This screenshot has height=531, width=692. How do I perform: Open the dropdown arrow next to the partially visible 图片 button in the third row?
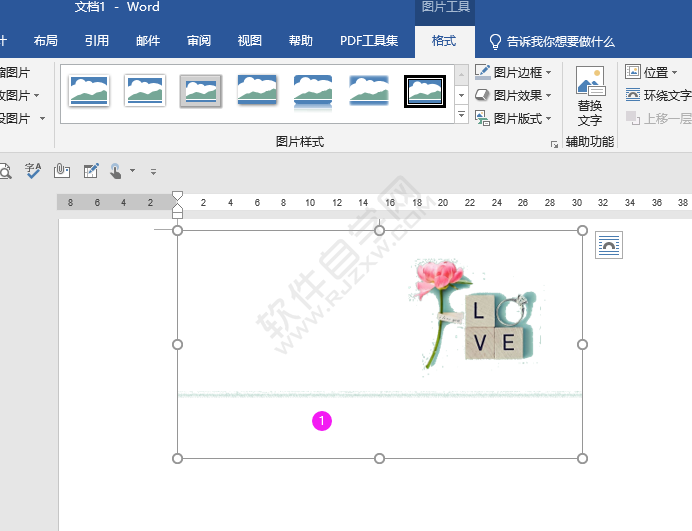[42, 118]
